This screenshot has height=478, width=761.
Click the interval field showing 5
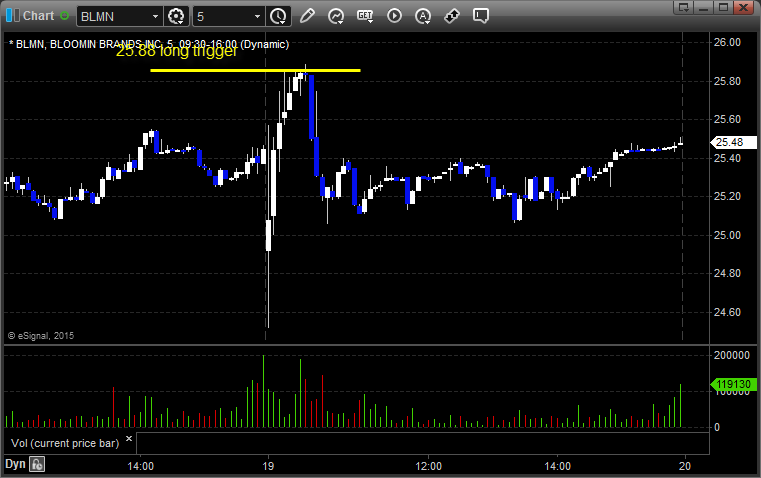point(222,16)
